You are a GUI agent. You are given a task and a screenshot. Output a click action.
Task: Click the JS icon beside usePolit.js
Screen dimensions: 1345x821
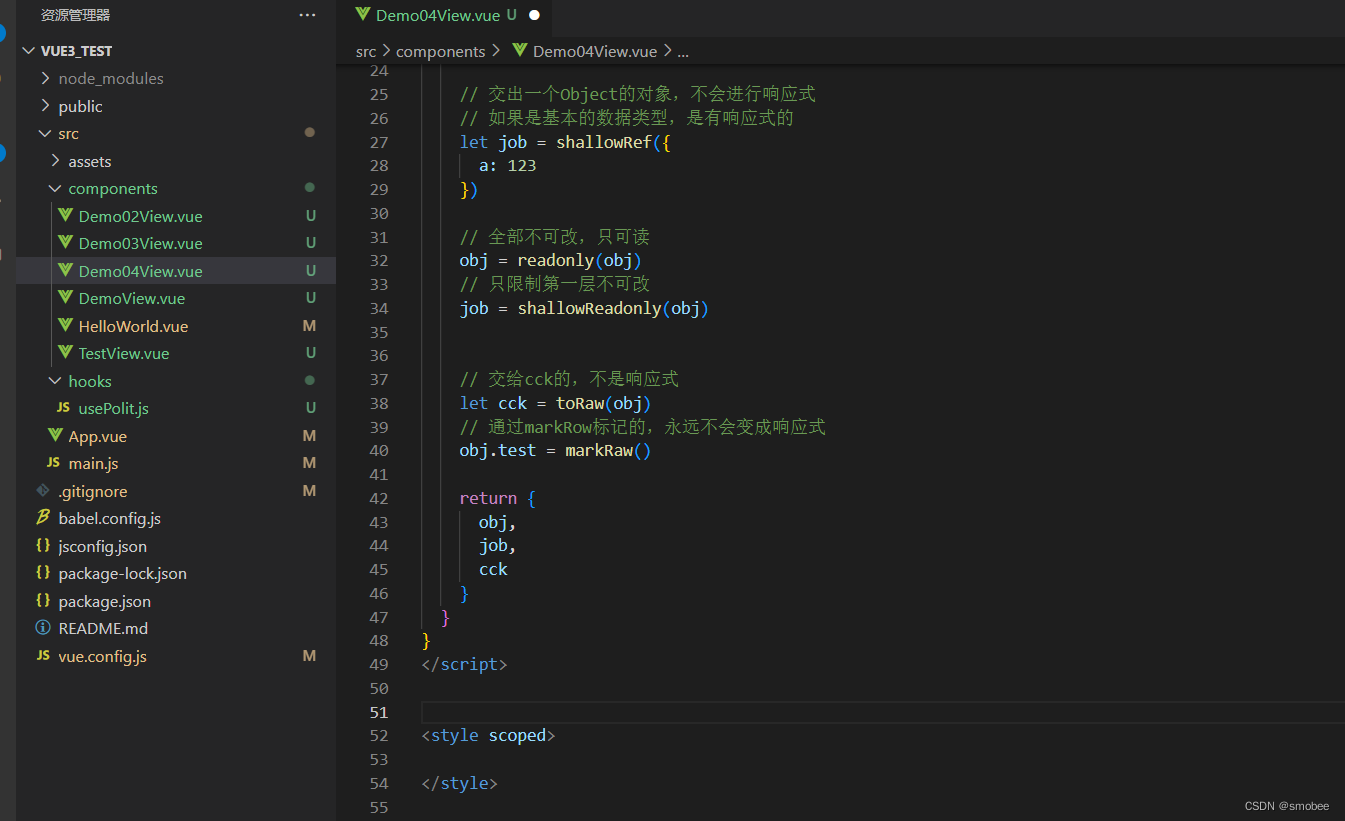pos(63,408)
